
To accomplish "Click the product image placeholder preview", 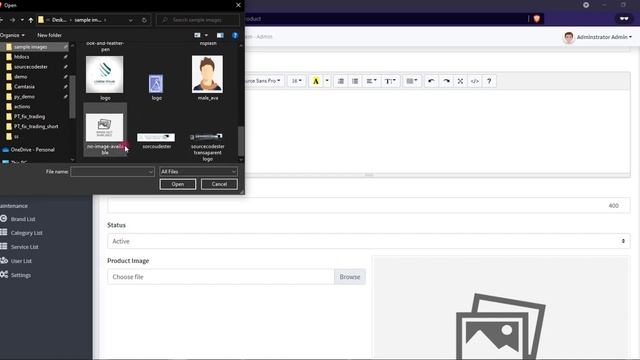I will 501,309.
